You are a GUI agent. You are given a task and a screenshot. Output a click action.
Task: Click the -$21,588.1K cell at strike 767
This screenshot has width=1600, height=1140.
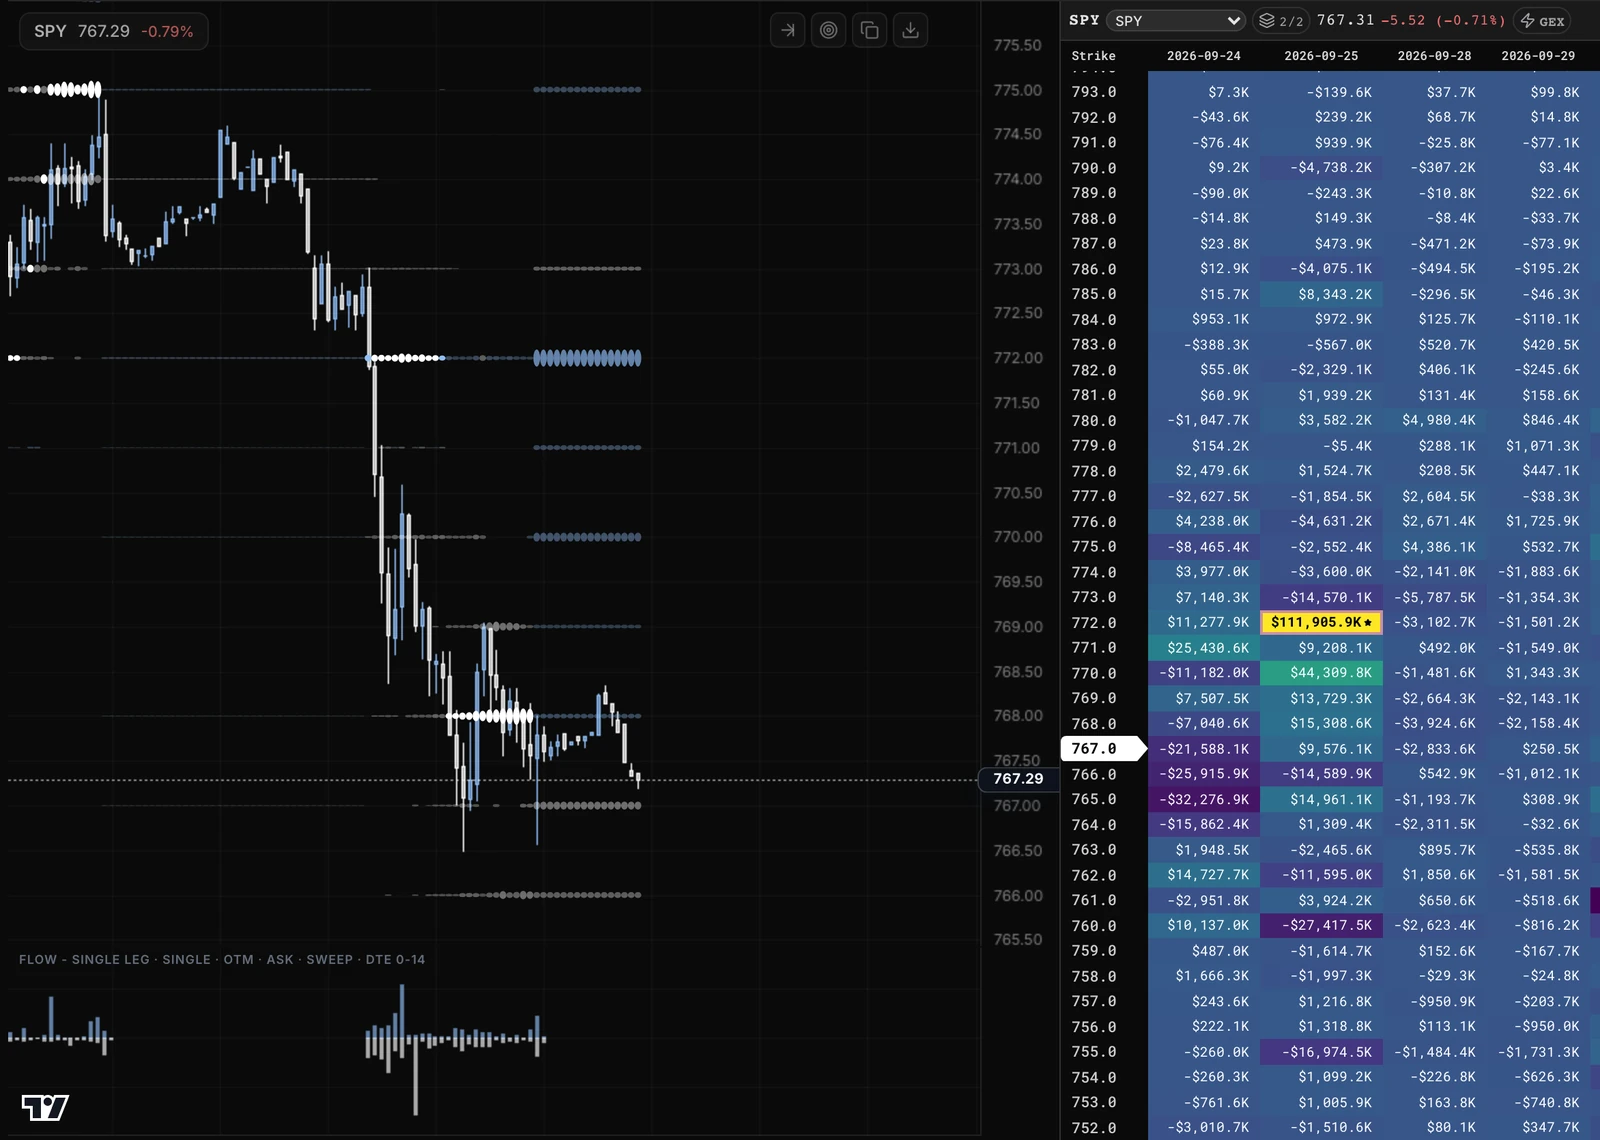coord(1204,749)
